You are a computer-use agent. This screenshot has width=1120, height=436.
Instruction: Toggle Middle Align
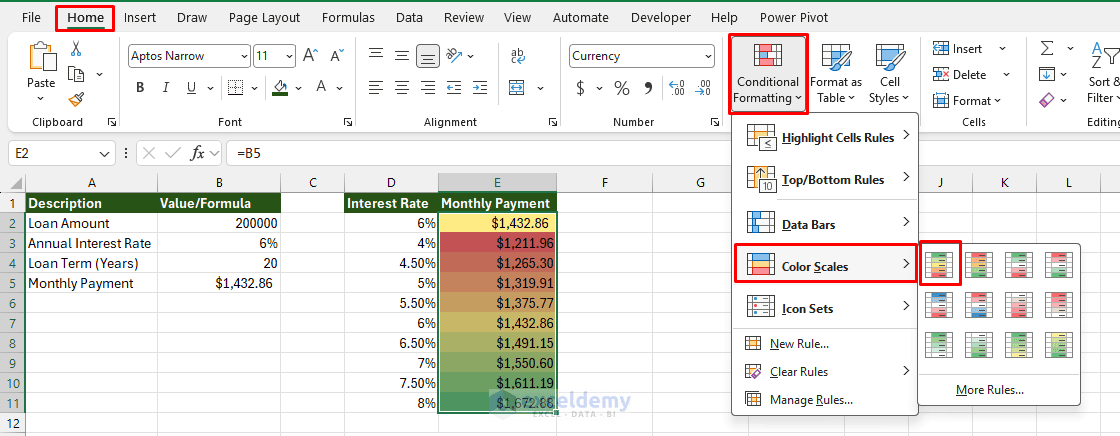[402, 56]
